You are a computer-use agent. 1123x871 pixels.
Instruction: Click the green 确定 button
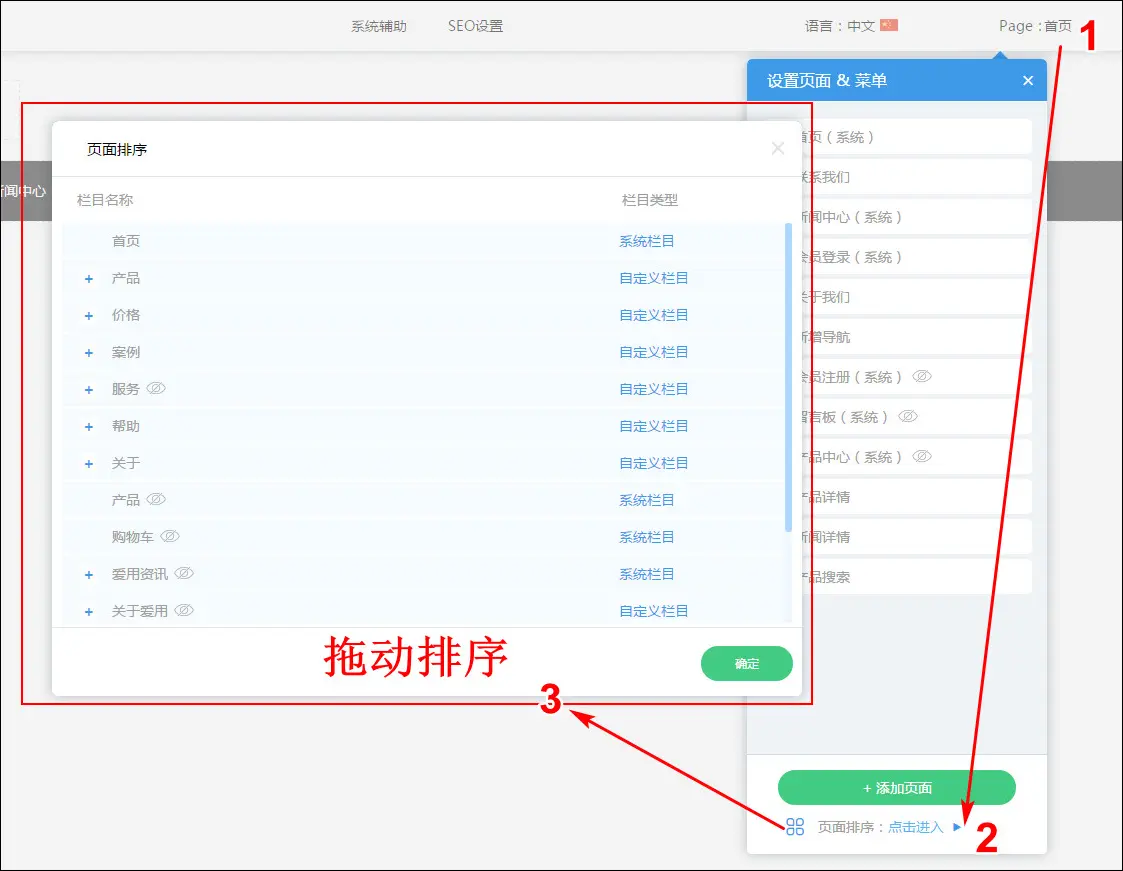coord(746,663)
